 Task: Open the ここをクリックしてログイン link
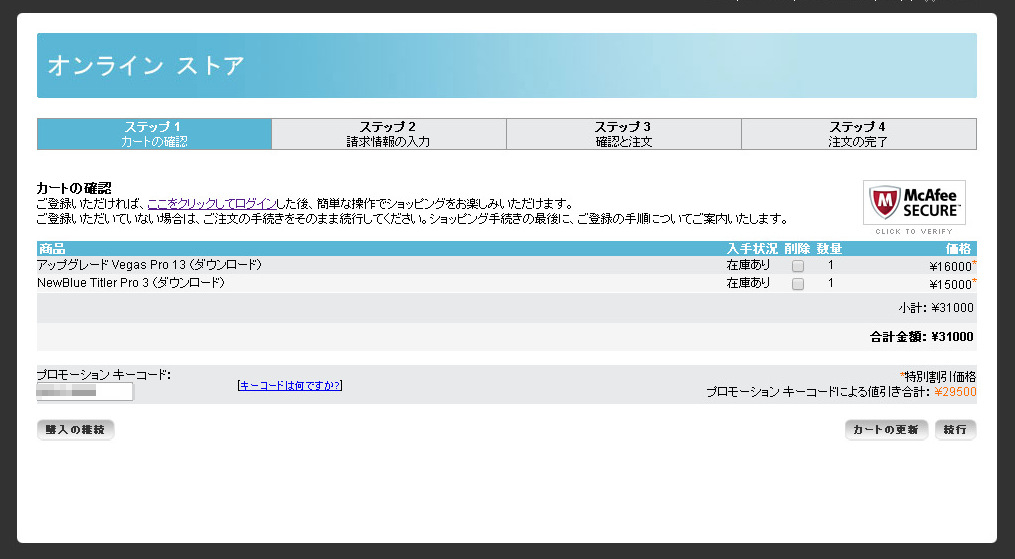[212, 204]
